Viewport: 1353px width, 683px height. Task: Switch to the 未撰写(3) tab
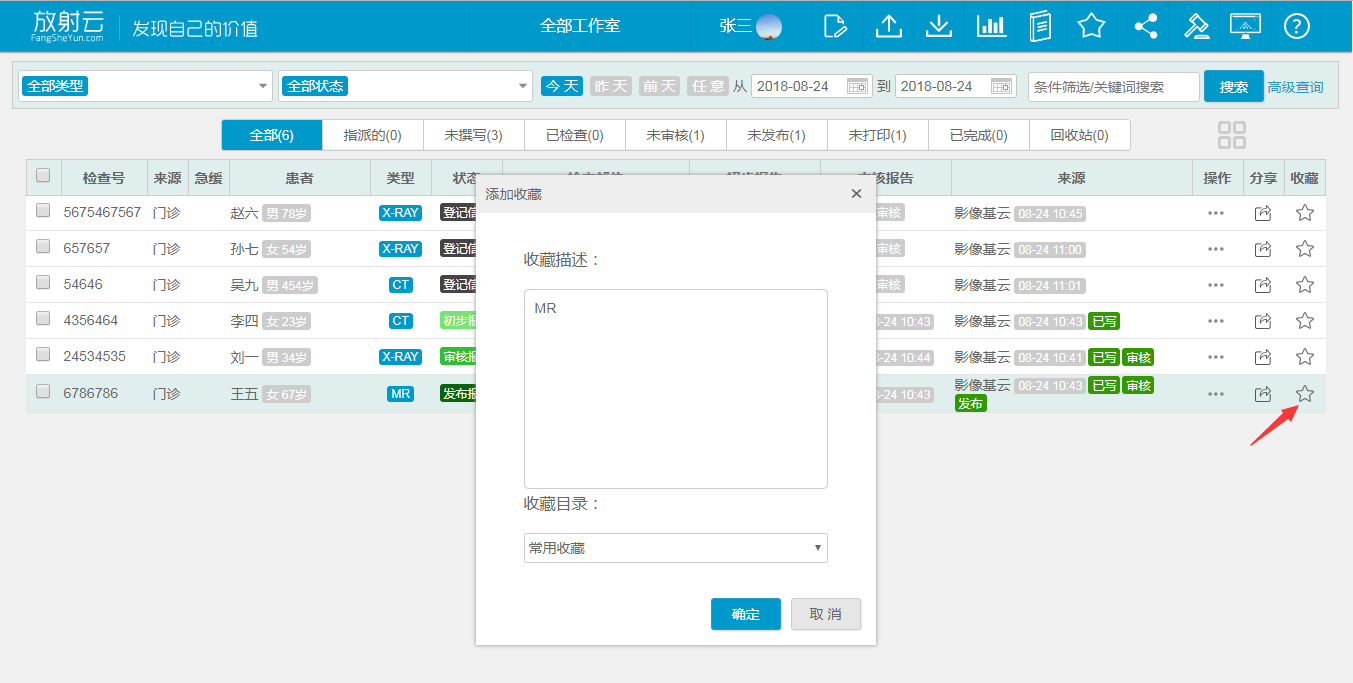(x=473, y=135)
